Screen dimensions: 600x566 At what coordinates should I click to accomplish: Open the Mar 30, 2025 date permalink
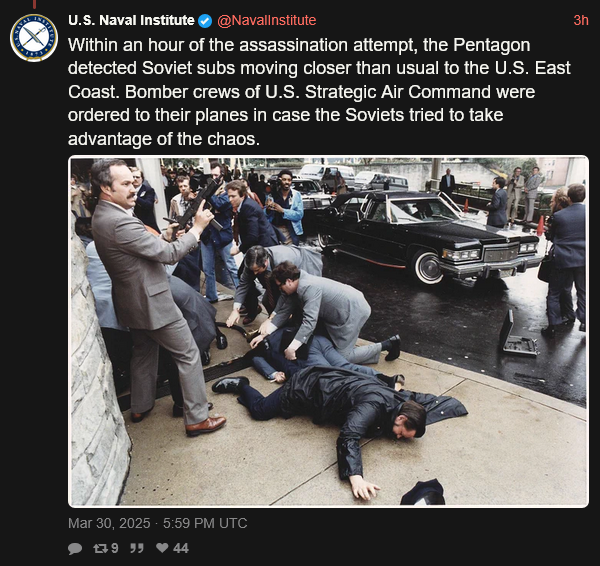pyautogui.click(x=109, y=523)
